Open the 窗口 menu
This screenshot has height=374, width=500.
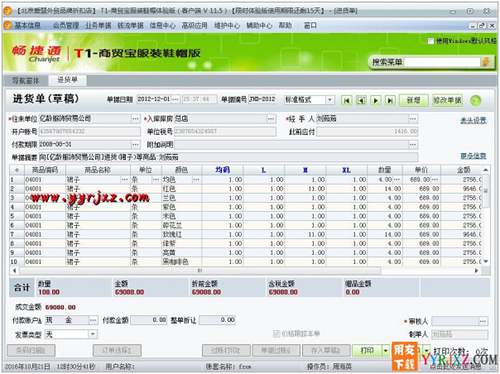click(310, 25)
